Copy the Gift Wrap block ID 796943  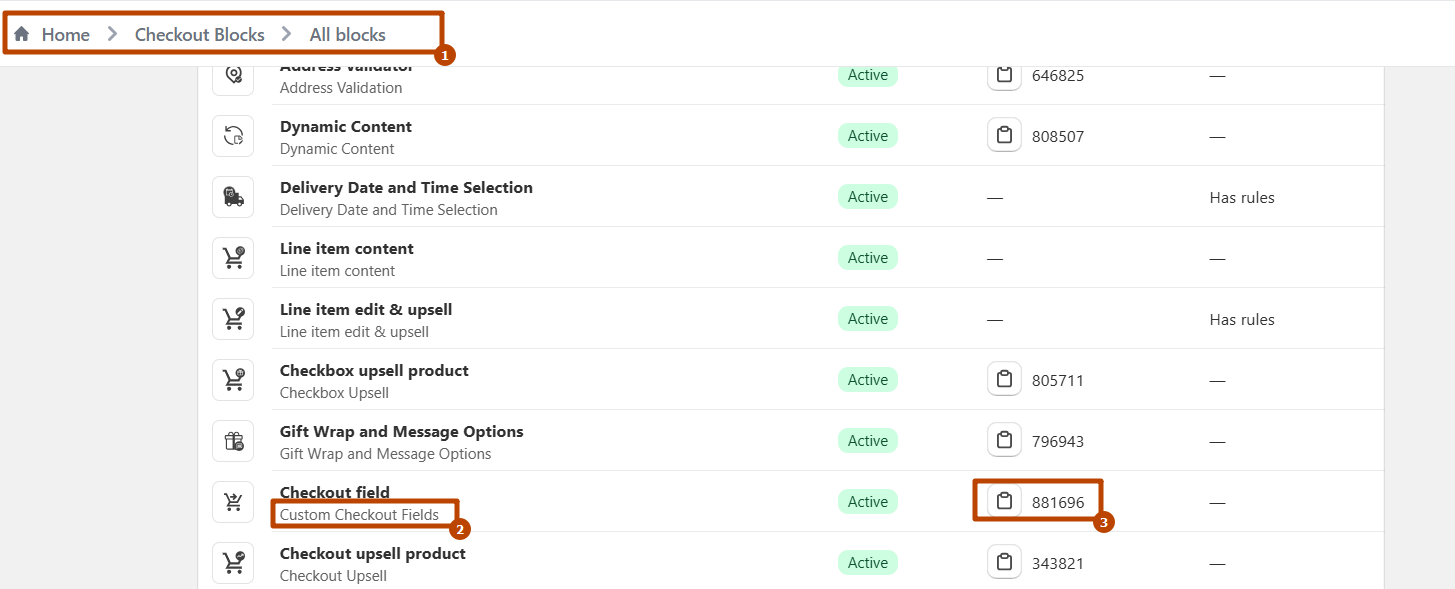point(1004,441)
